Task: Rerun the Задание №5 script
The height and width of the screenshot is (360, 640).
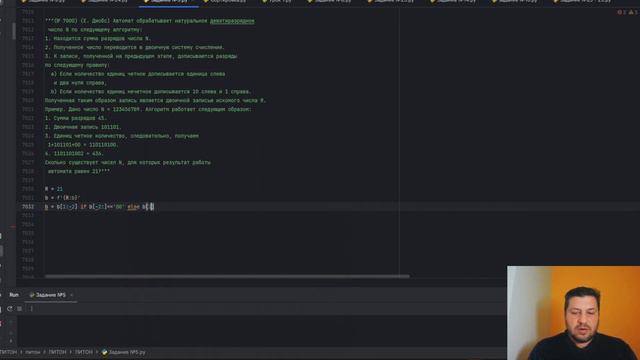Action: coord(10,309)
